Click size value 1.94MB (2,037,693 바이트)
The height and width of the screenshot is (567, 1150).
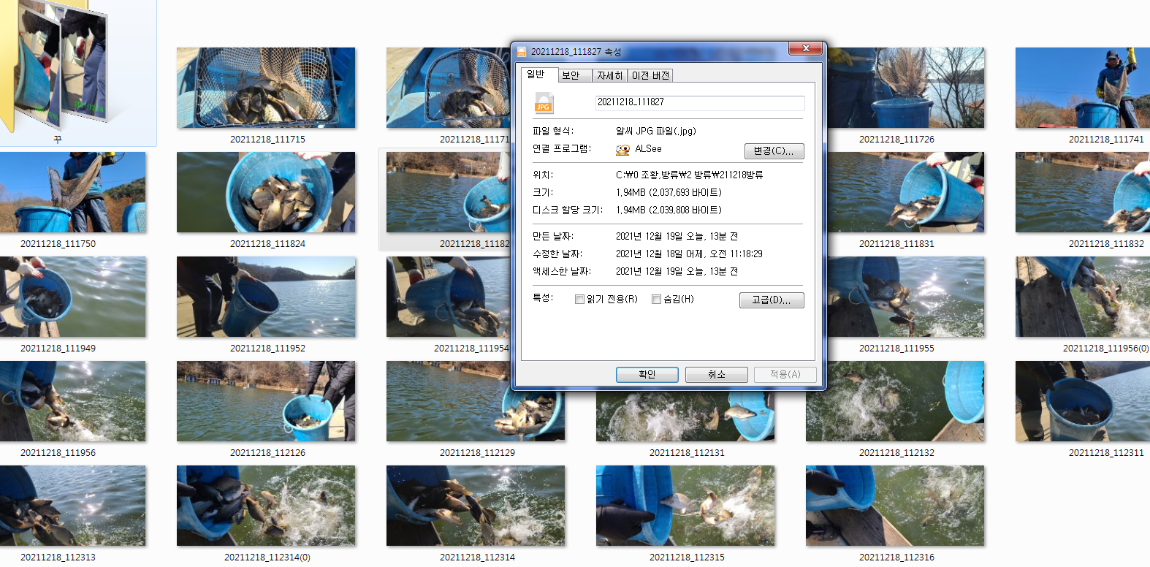tap(668, 193)
